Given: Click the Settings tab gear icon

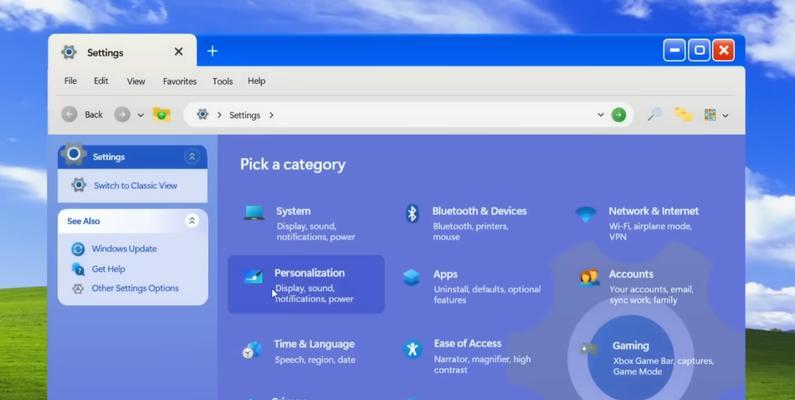Looking at the screenshot, I should 69,52.
